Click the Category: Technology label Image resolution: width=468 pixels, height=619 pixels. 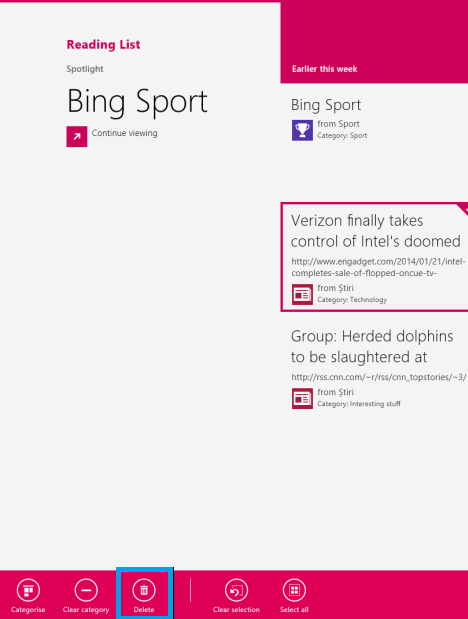click(x=352, y=300)
